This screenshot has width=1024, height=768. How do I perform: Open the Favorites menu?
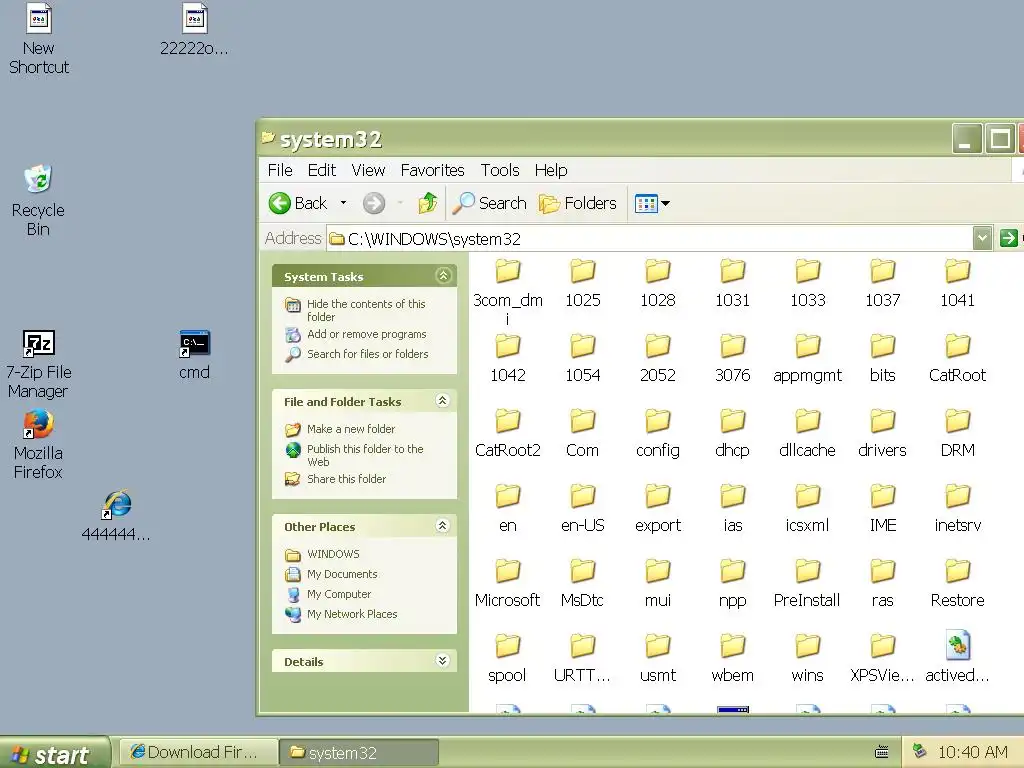tap(432, 170)
